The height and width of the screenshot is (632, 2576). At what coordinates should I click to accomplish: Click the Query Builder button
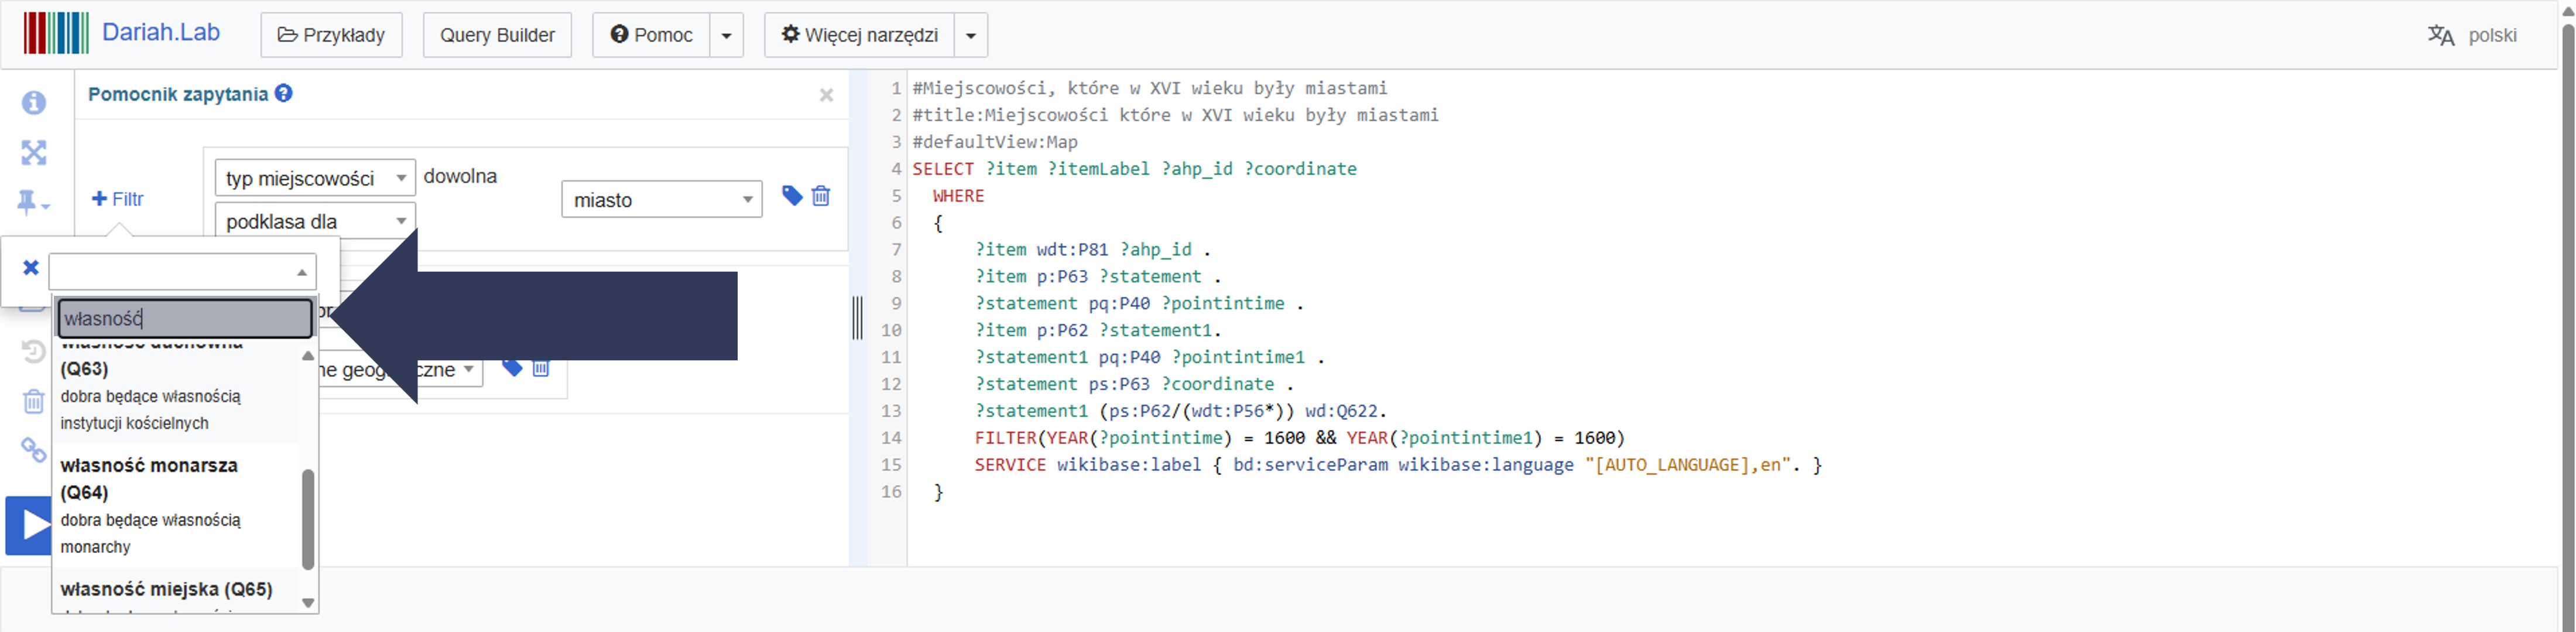point(497,36)
